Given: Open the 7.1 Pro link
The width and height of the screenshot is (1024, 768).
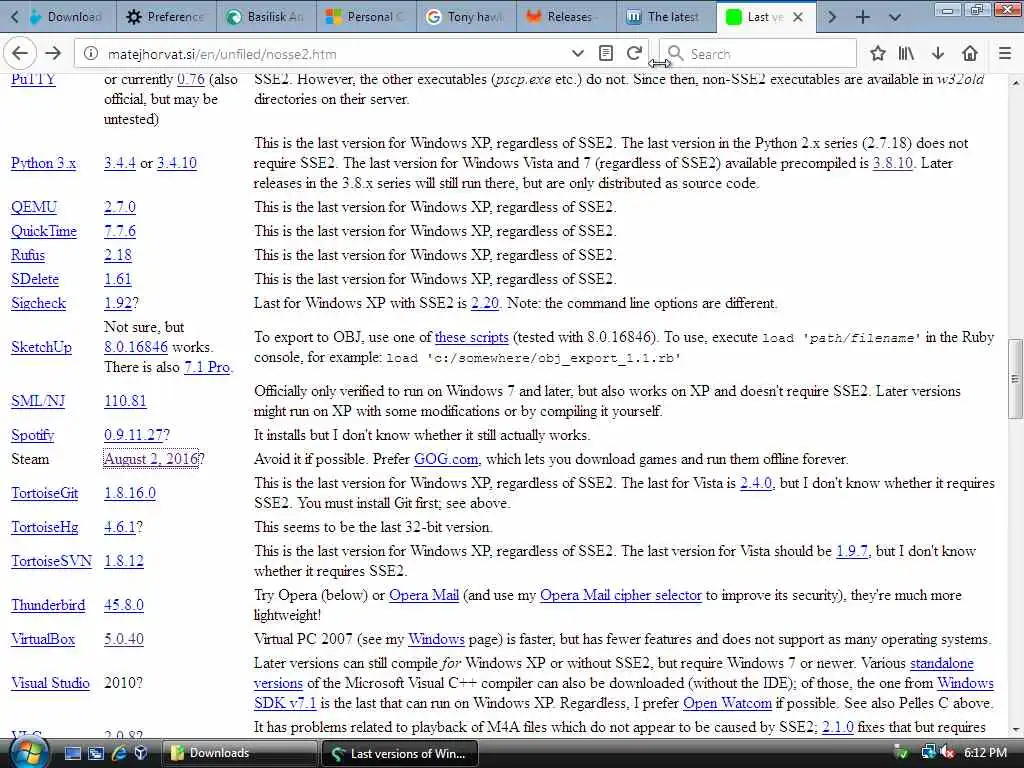Looking at the screenshot, I should [207, 368].
